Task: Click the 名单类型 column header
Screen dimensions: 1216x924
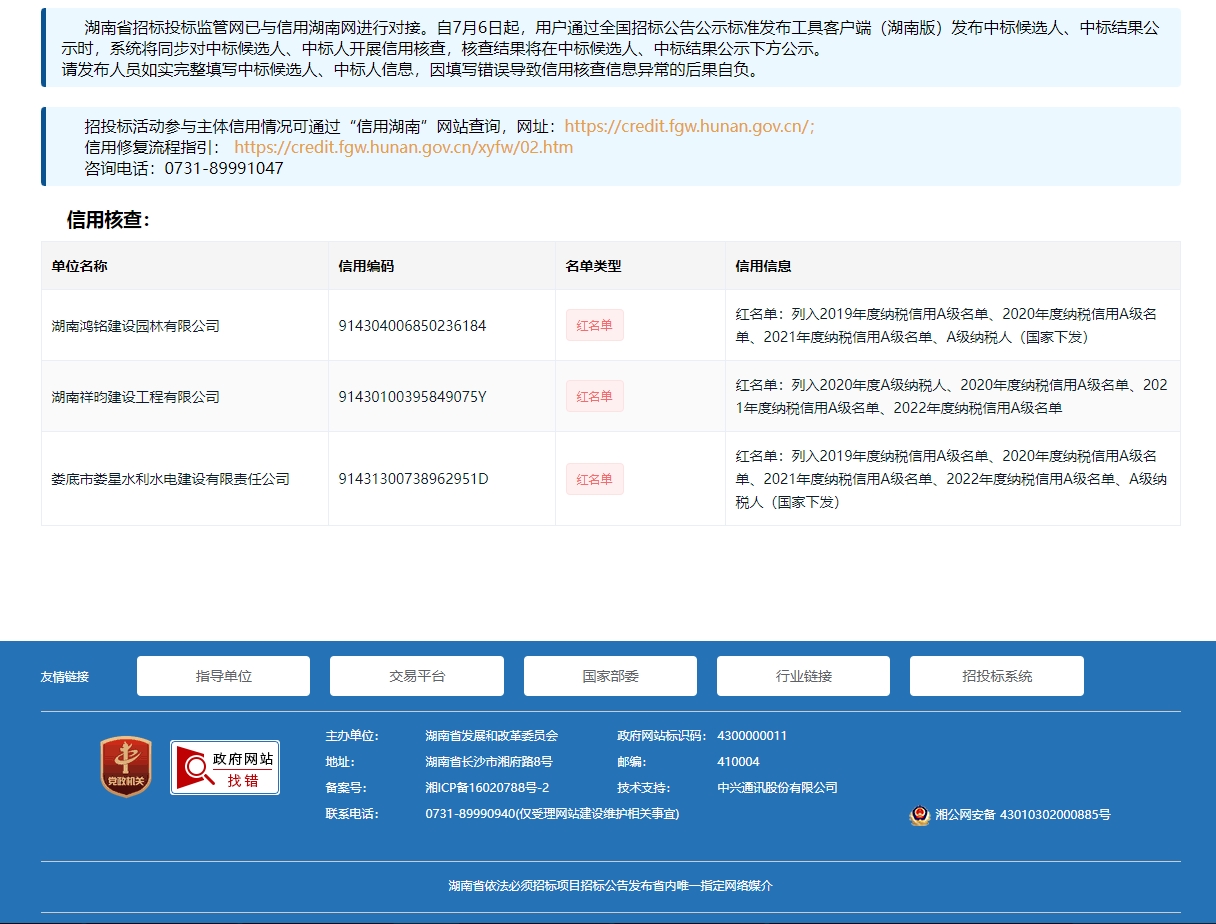Action: 593,266
